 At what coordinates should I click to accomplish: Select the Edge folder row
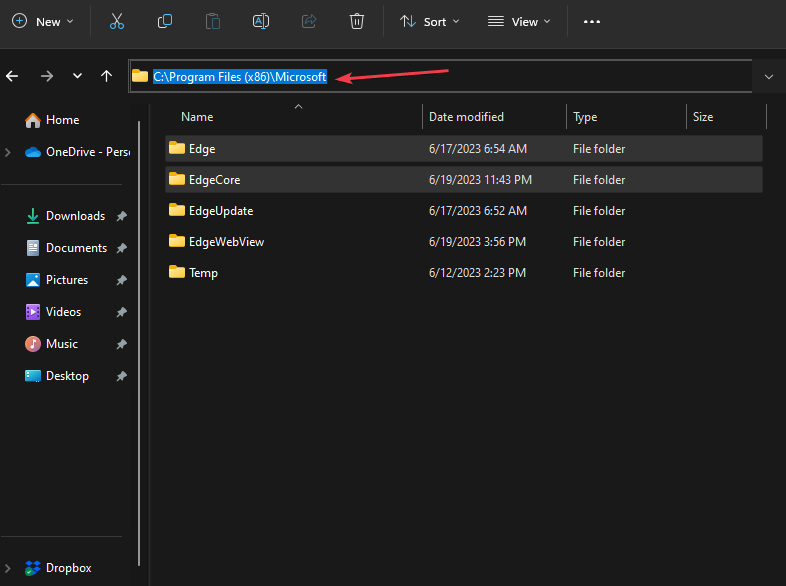point(464,149)
